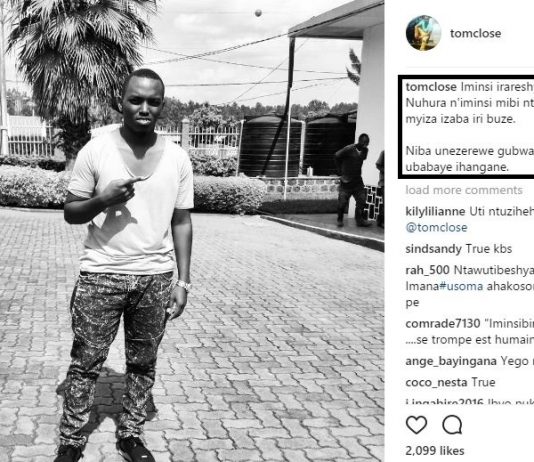View the 2,099 likes list
The height and width of the screenshot is (462, 534).
[x=435, y=451]
